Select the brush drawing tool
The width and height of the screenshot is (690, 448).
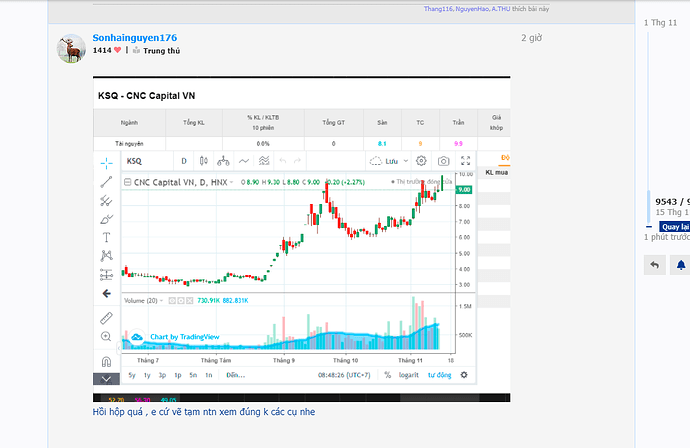pyautogui.click(x=106, y=219)
